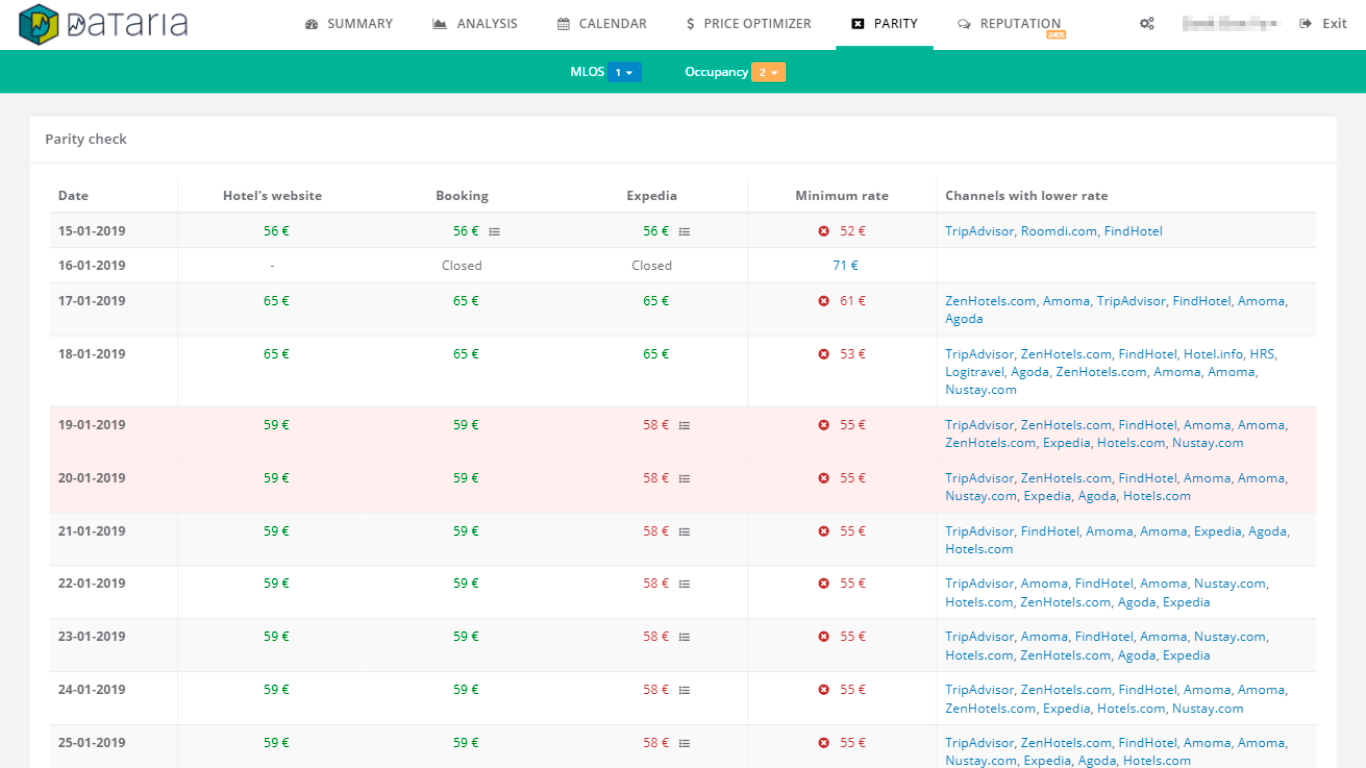Screen dimensions: 1366x768
Task: Click the 'Booking' column header
Action: tap(462, 196)
